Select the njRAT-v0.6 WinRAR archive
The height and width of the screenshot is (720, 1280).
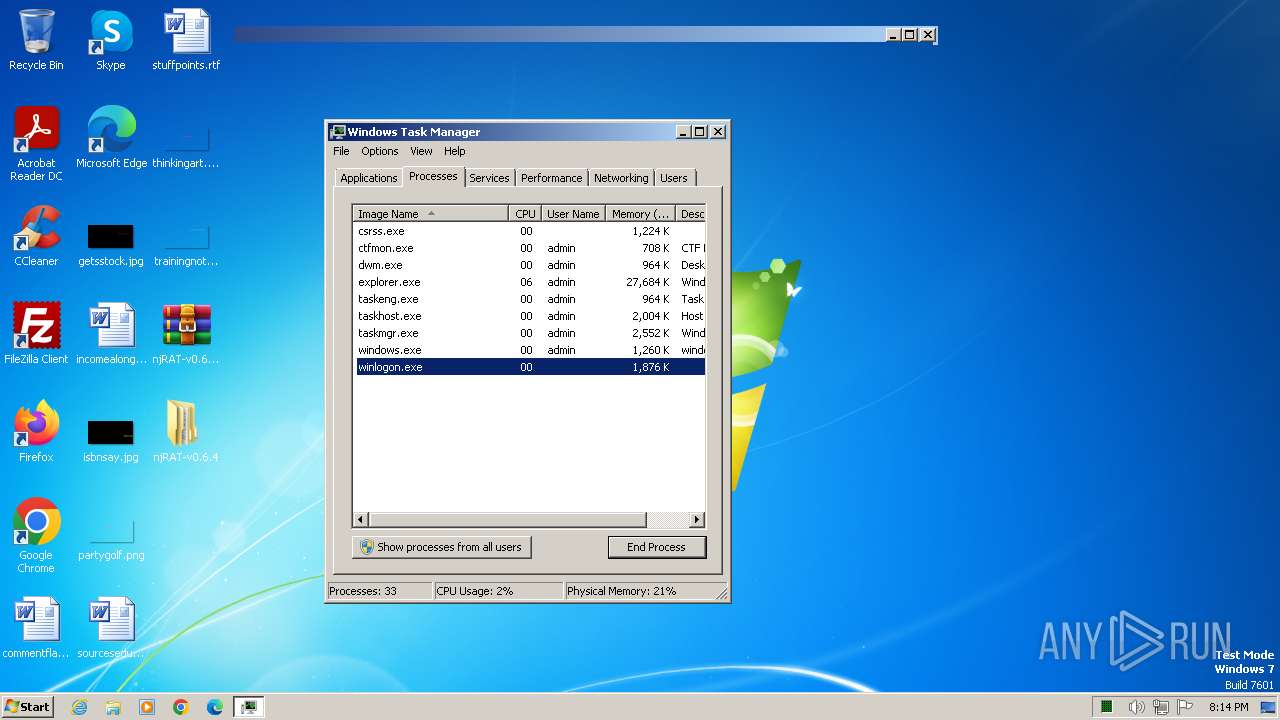pyautogui.click(x=186, y=333)
